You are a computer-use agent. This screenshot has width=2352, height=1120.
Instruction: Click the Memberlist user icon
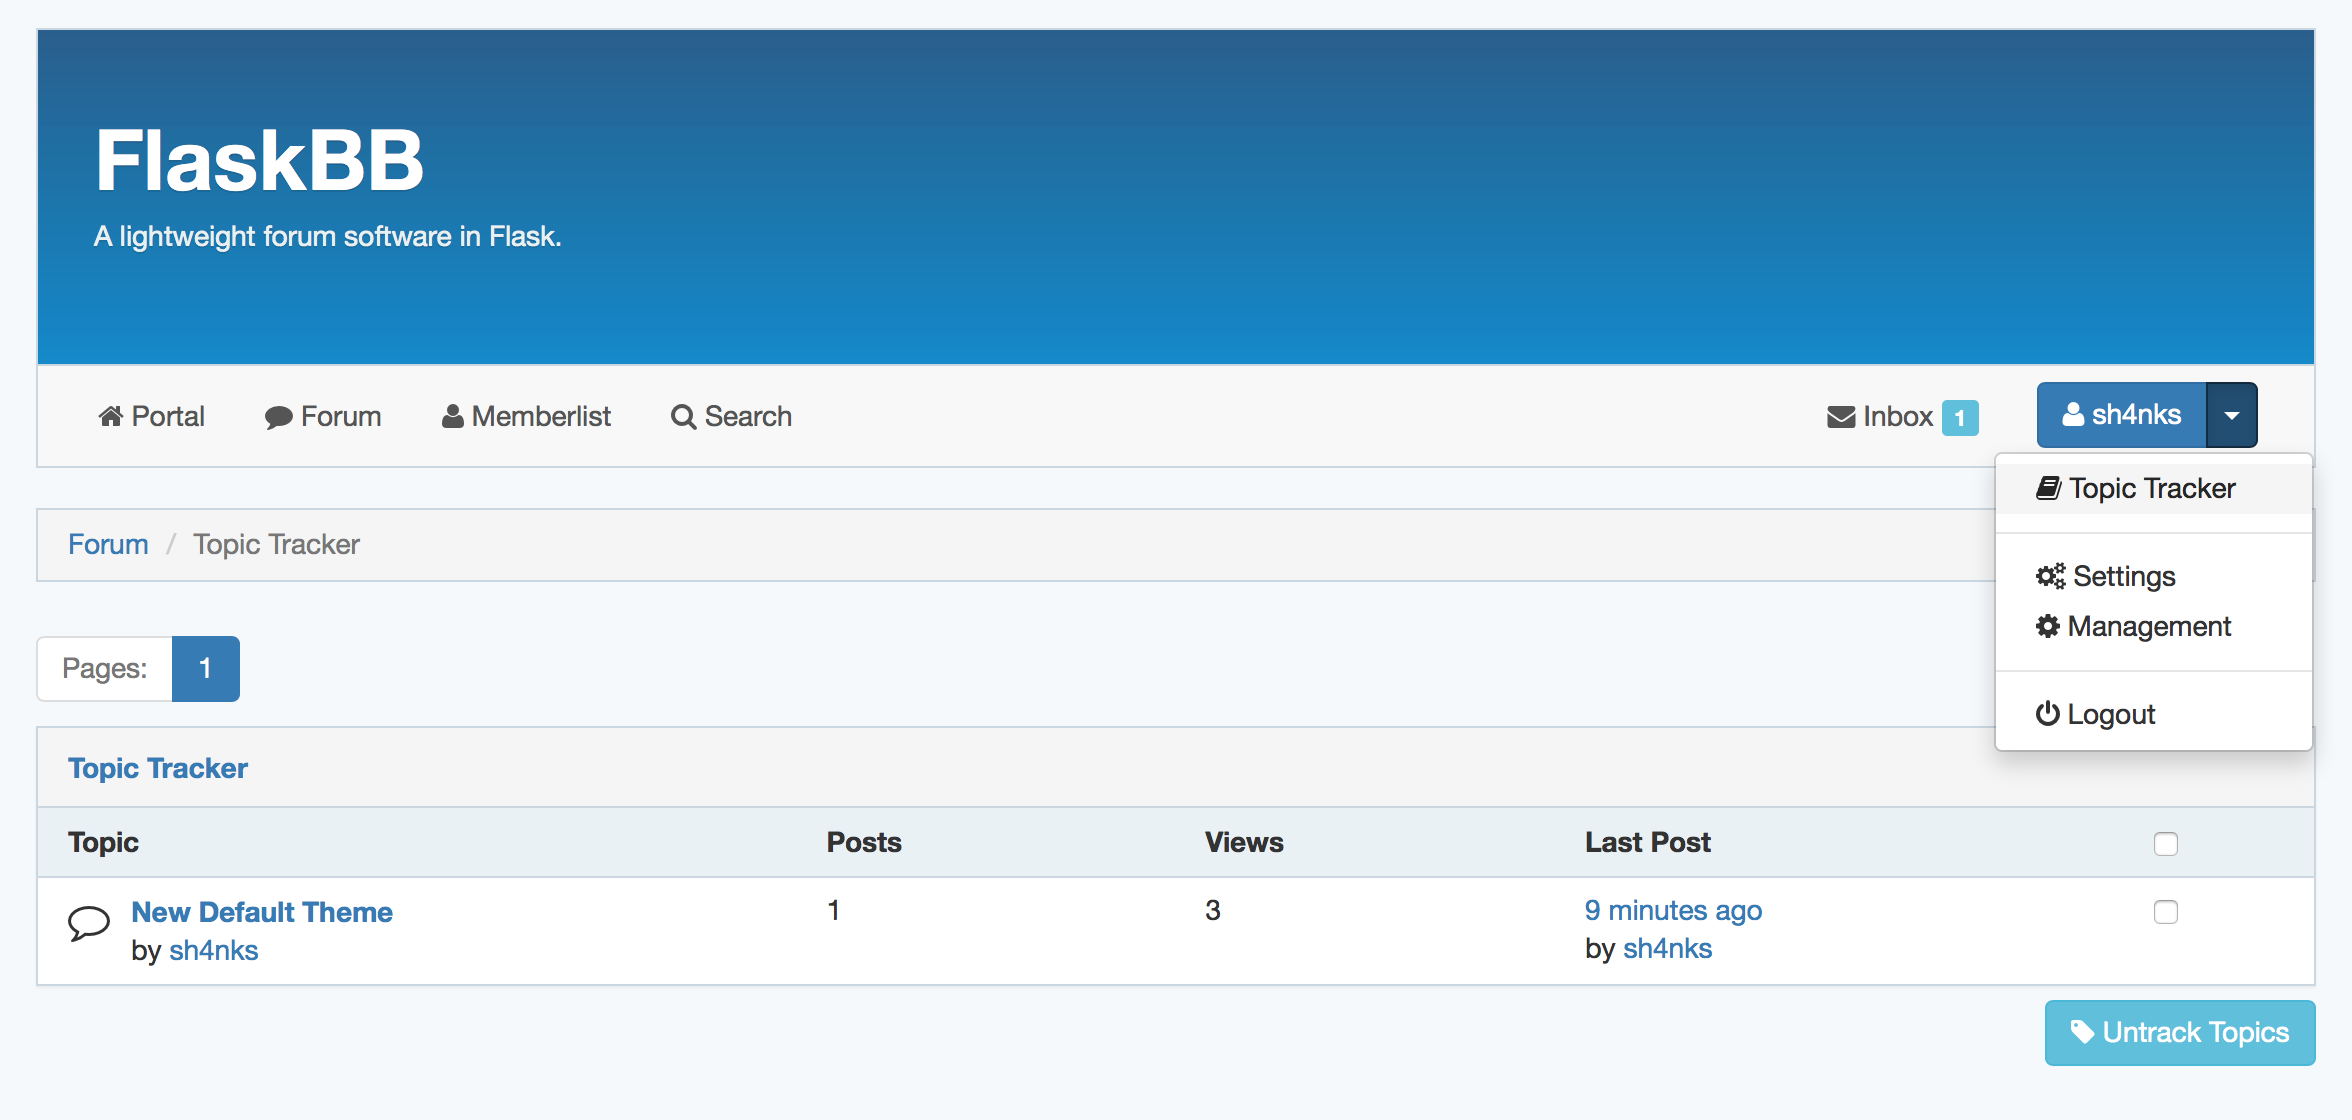point(452,416)
